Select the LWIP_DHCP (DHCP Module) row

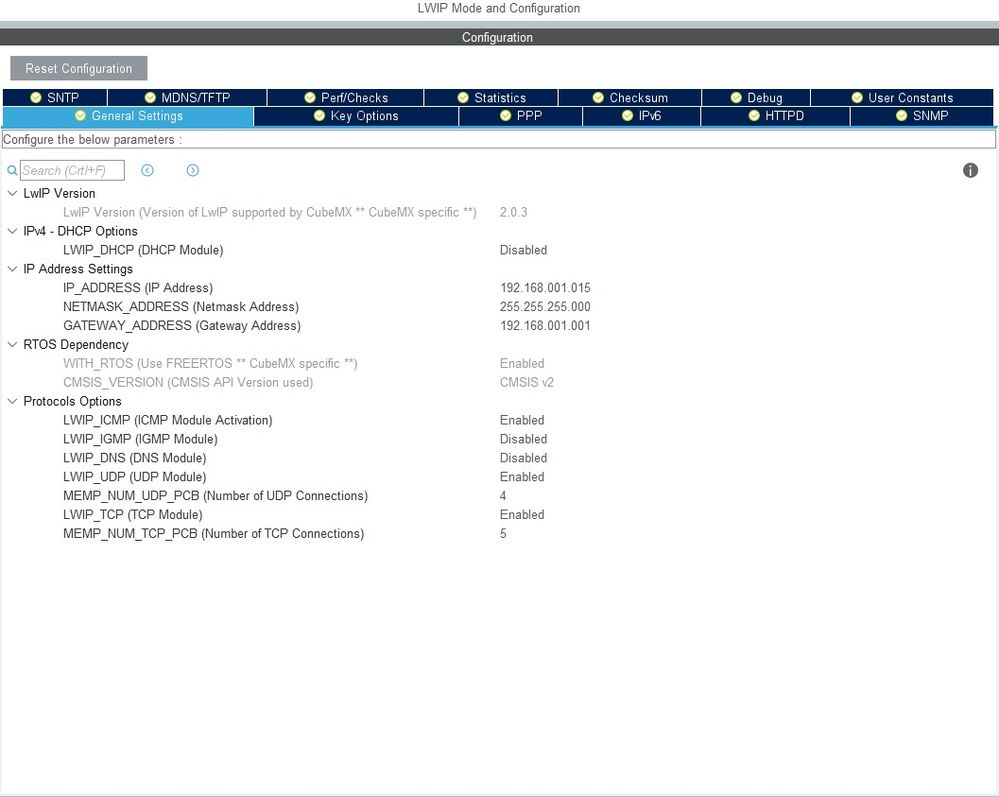(143, 250)
